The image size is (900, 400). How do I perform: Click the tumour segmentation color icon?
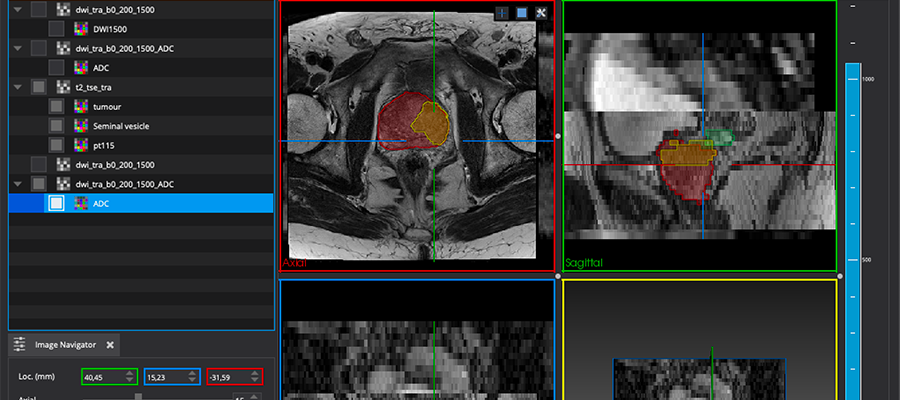point(81,107)
